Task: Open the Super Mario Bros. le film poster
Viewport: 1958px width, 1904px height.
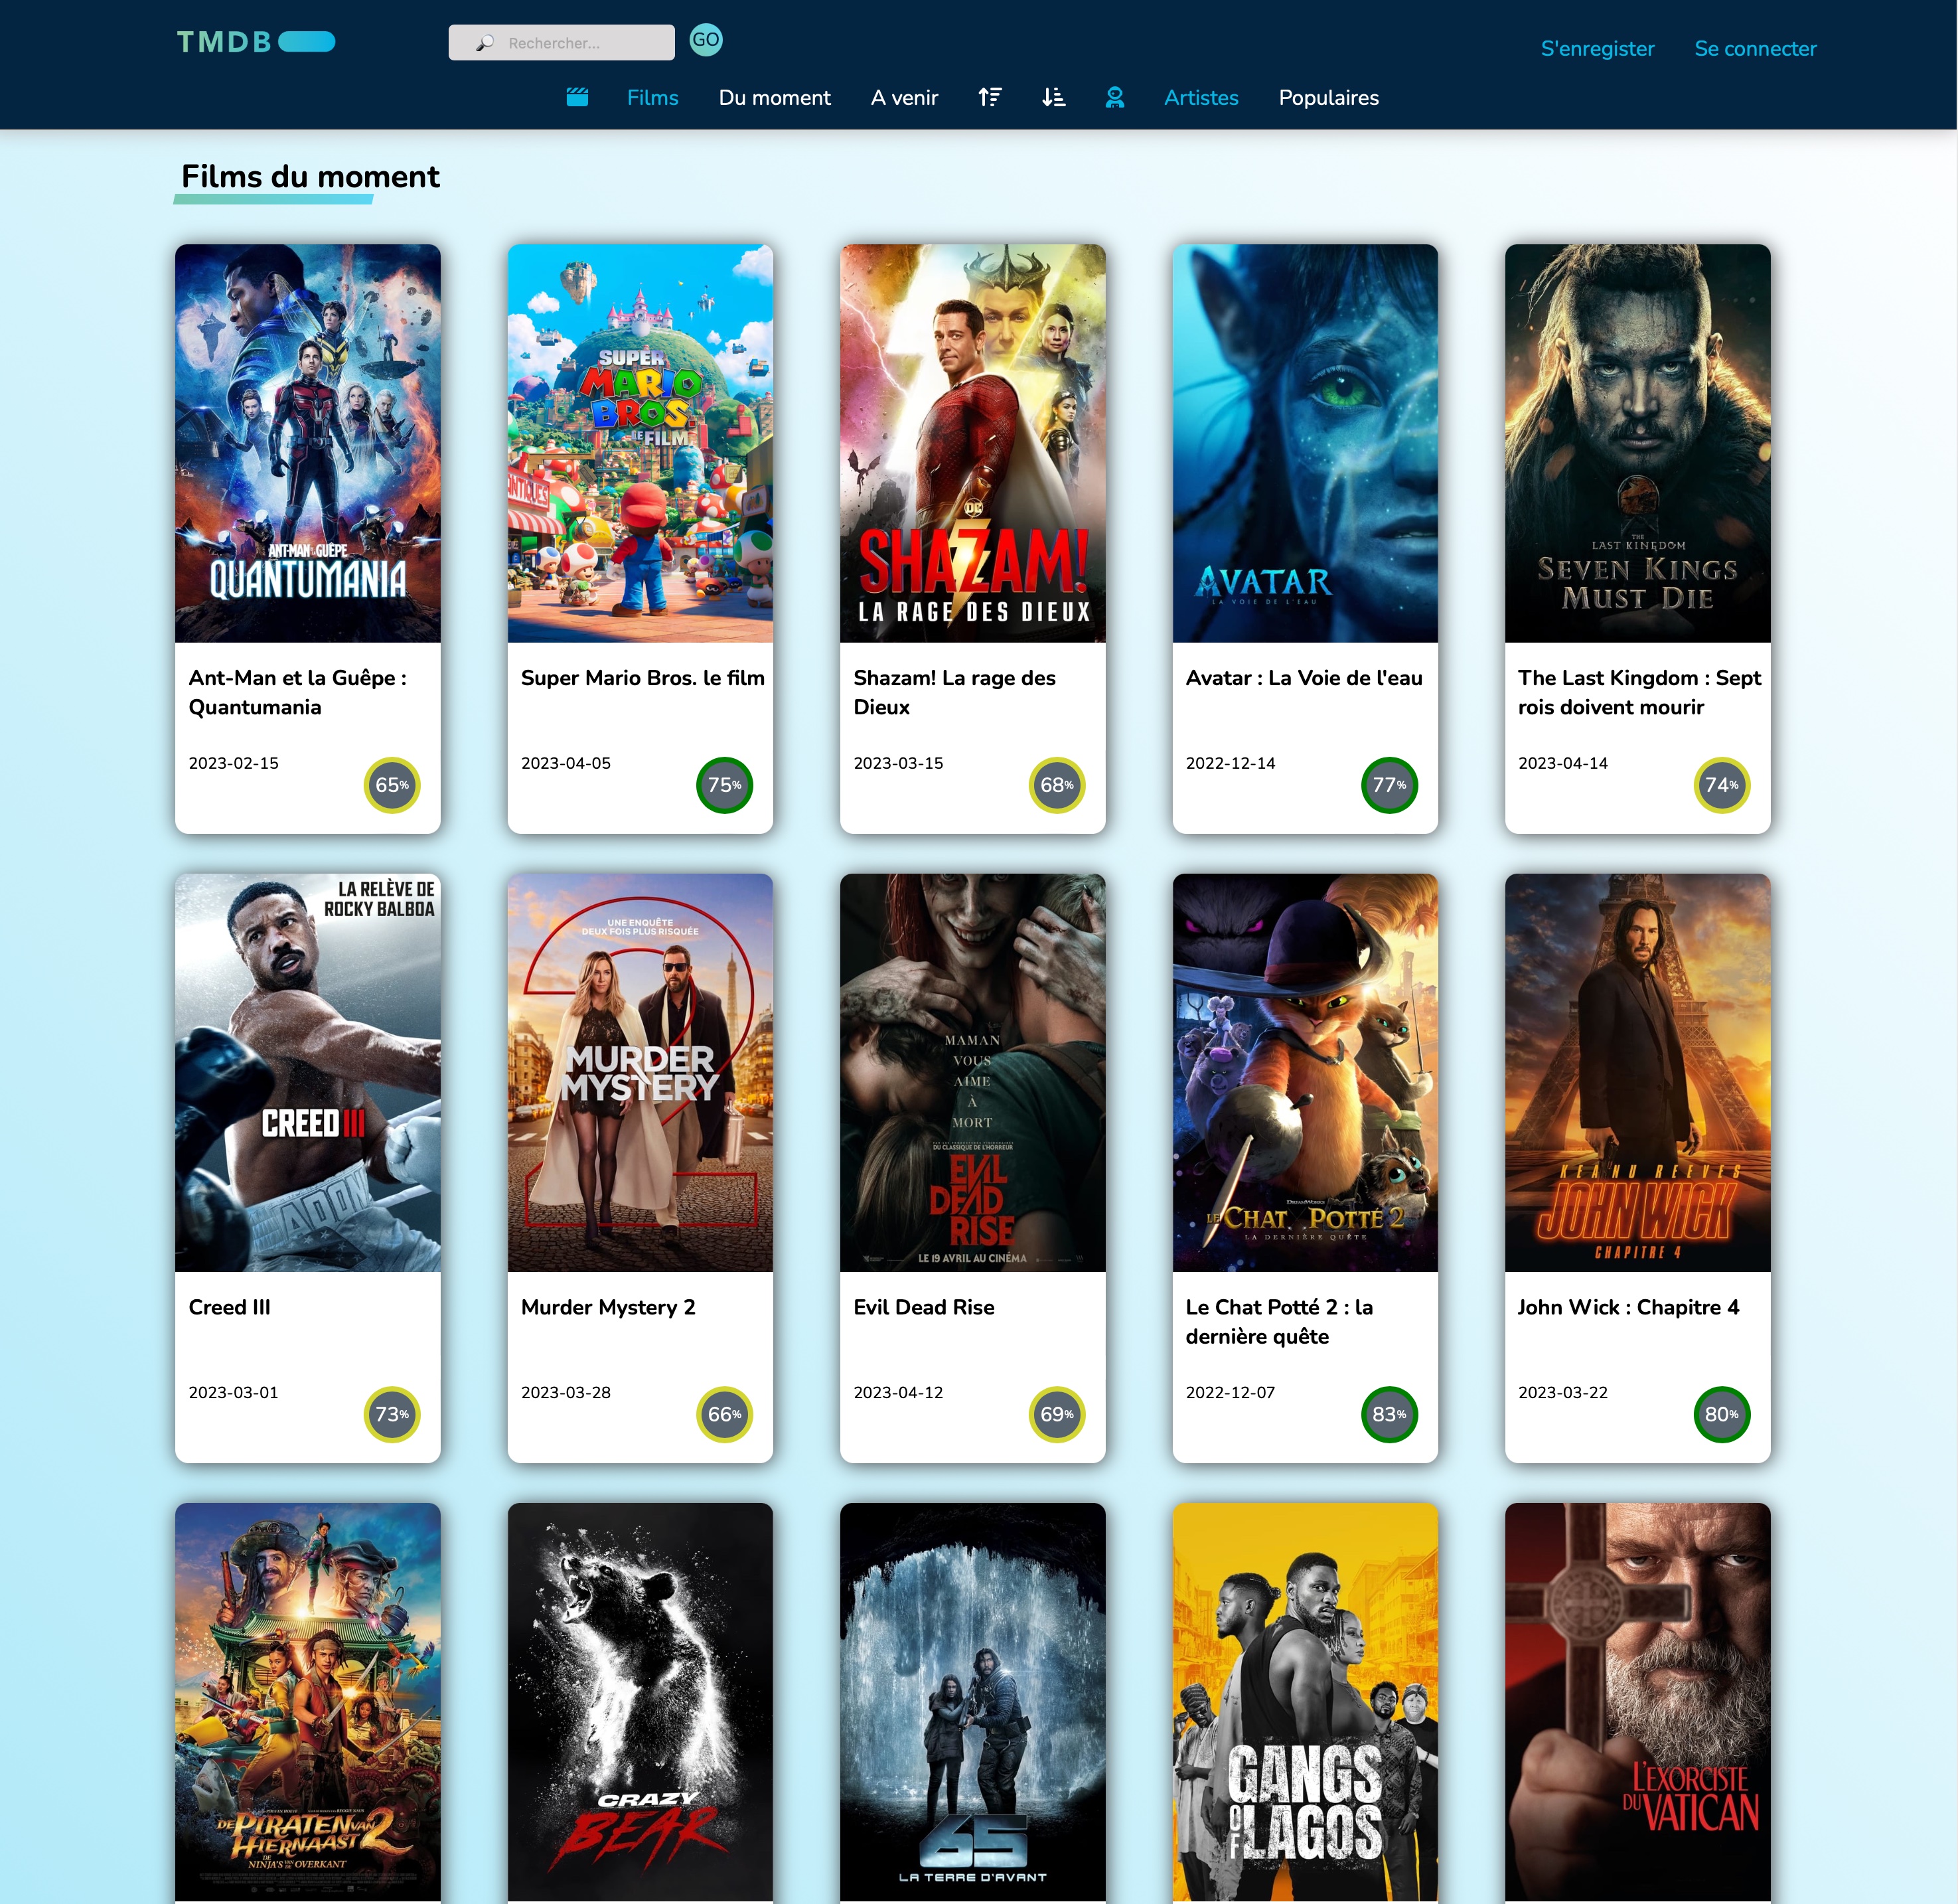Action: coord(640,443)
